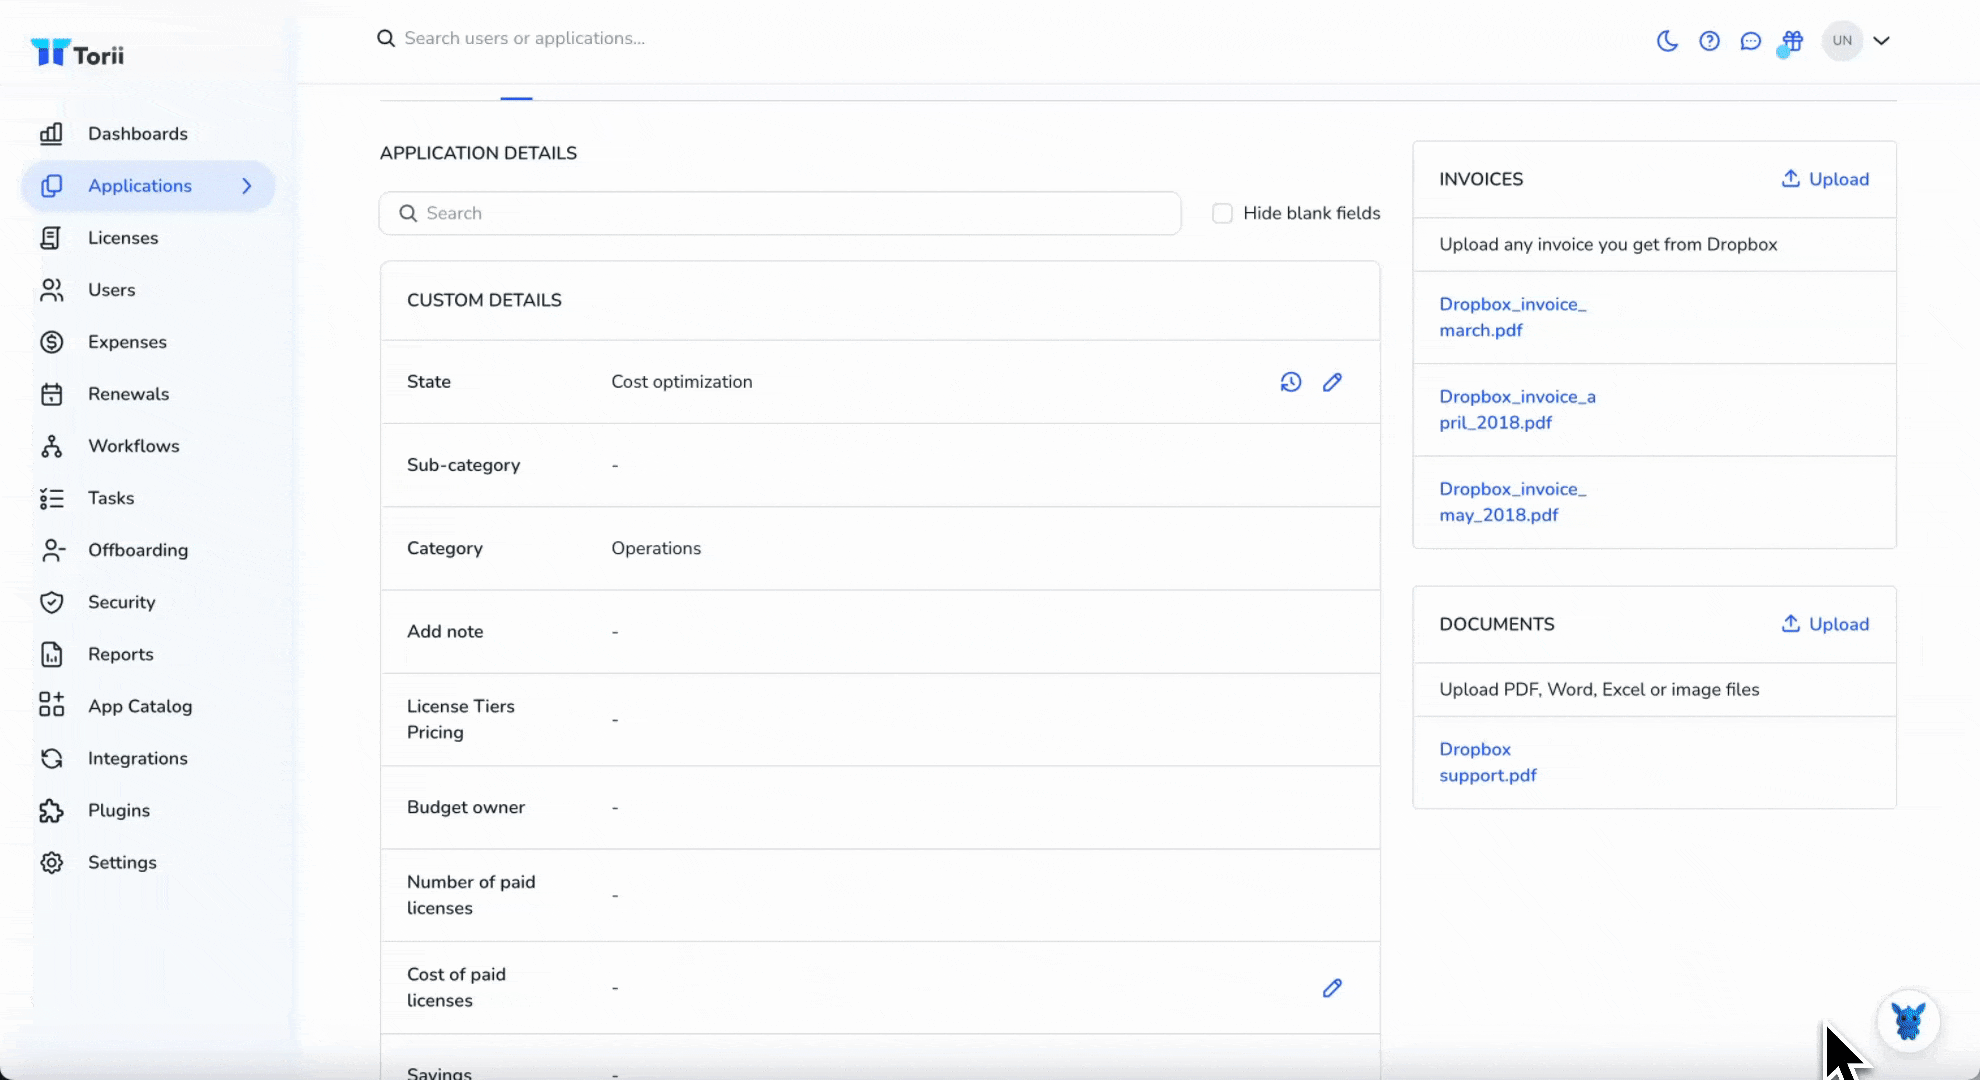Edit Cost of paid licenses pencil icon
1980x1080 pixels.
[1332, 988]
